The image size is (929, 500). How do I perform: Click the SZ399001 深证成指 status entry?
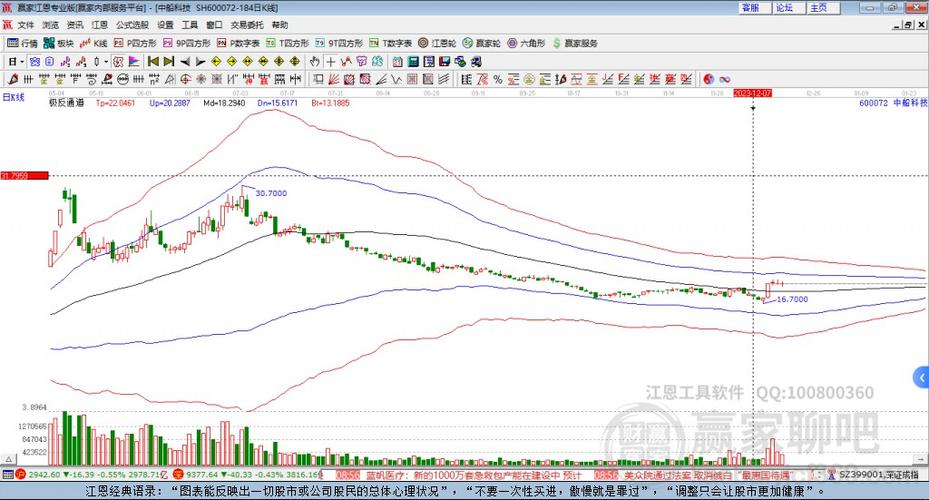879,475
